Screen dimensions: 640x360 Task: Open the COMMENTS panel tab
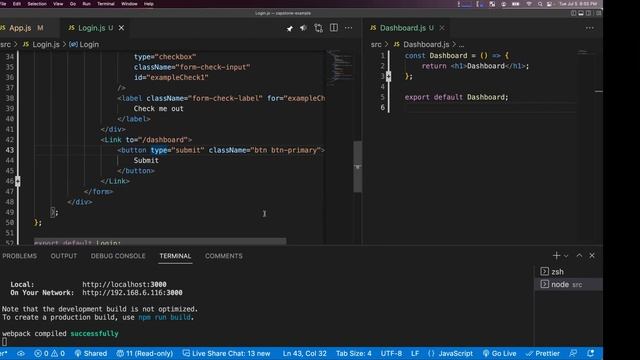tap(224, 256)
